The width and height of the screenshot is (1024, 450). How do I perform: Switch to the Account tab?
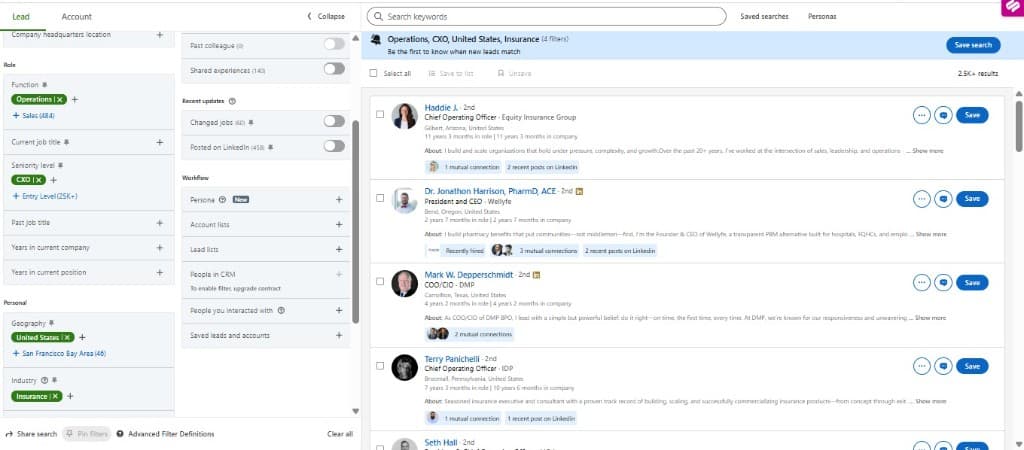tap(76, 17)
